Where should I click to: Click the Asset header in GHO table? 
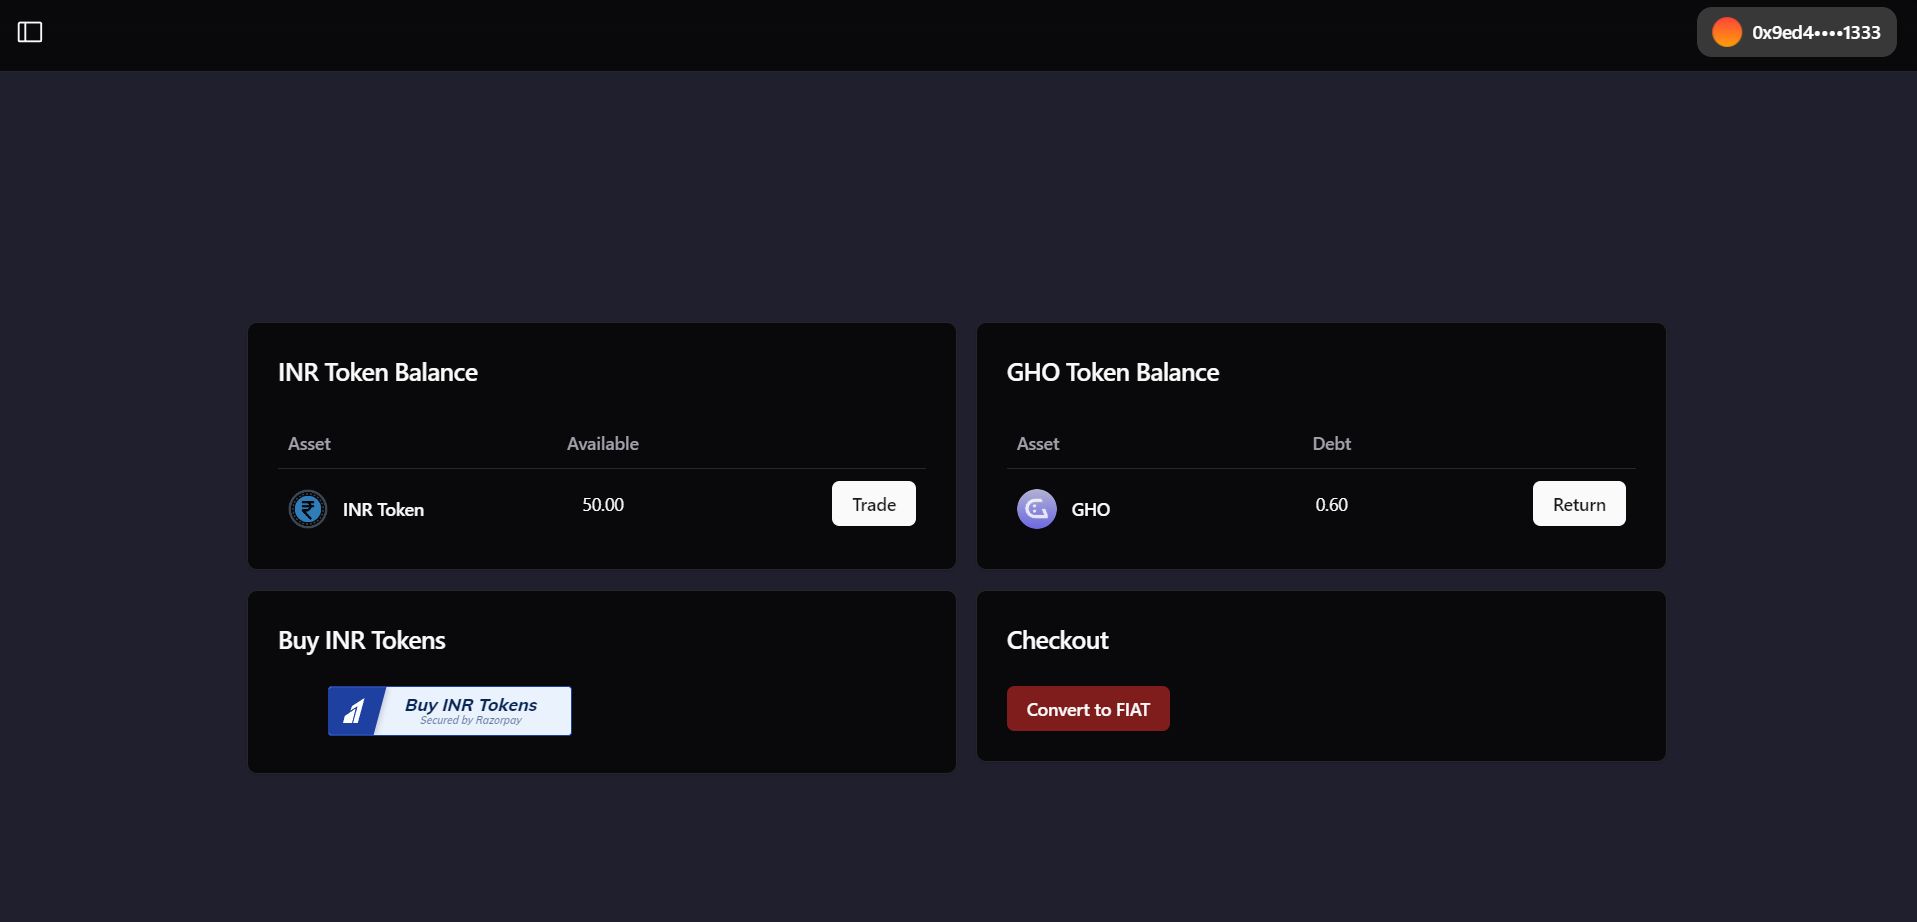tap(1038, 444)
